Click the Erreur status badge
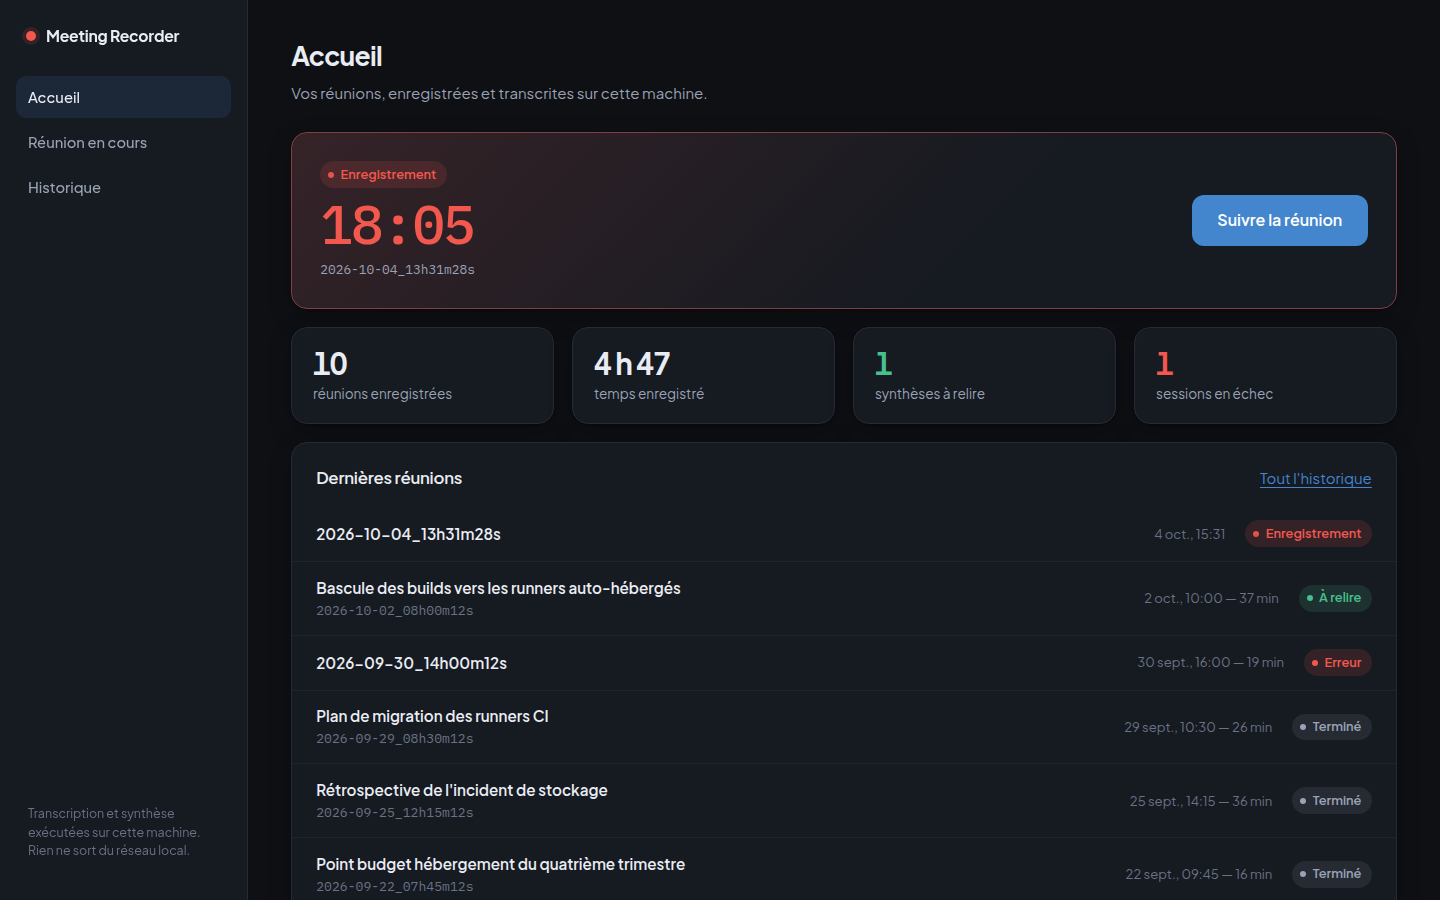Screen dimensions: 1440x900 1338,663
